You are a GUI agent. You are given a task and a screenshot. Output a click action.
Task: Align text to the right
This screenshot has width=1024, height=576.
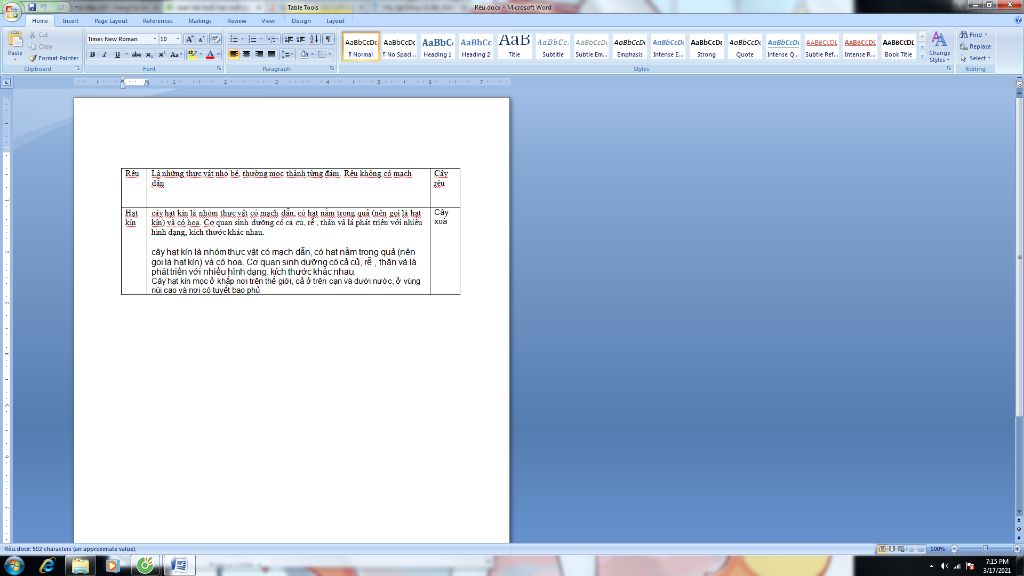coord(259,55)
